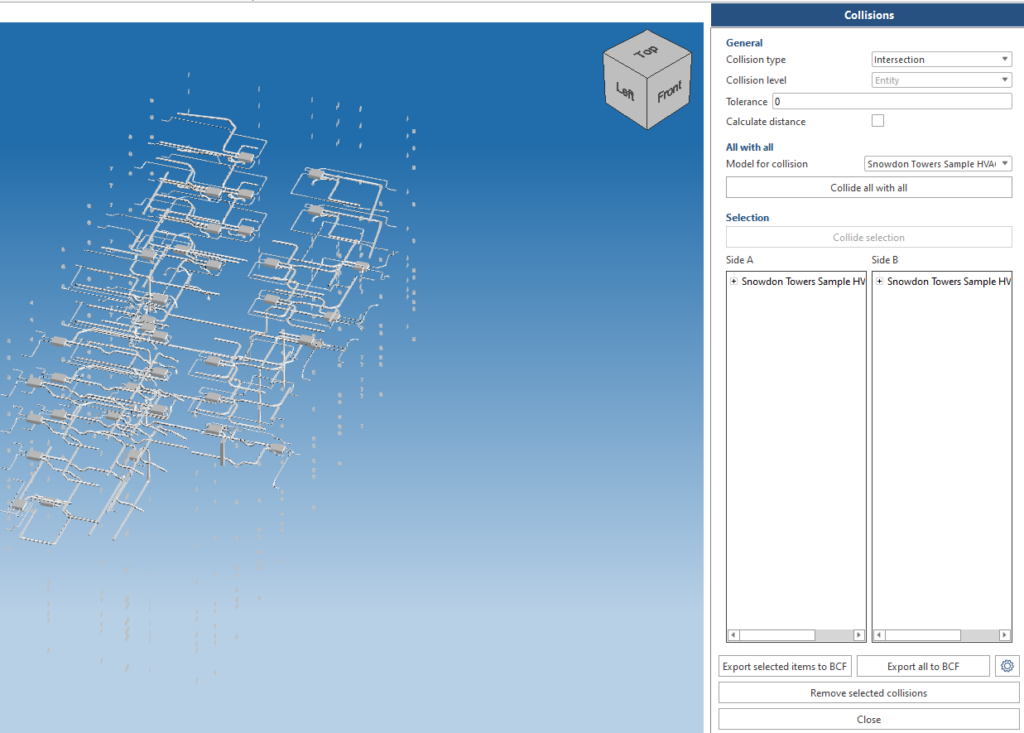Select the Snowdon Towers Sample HVAC tree item
Viewport: 1024px width, 733px height.
[x=800, y=281]
